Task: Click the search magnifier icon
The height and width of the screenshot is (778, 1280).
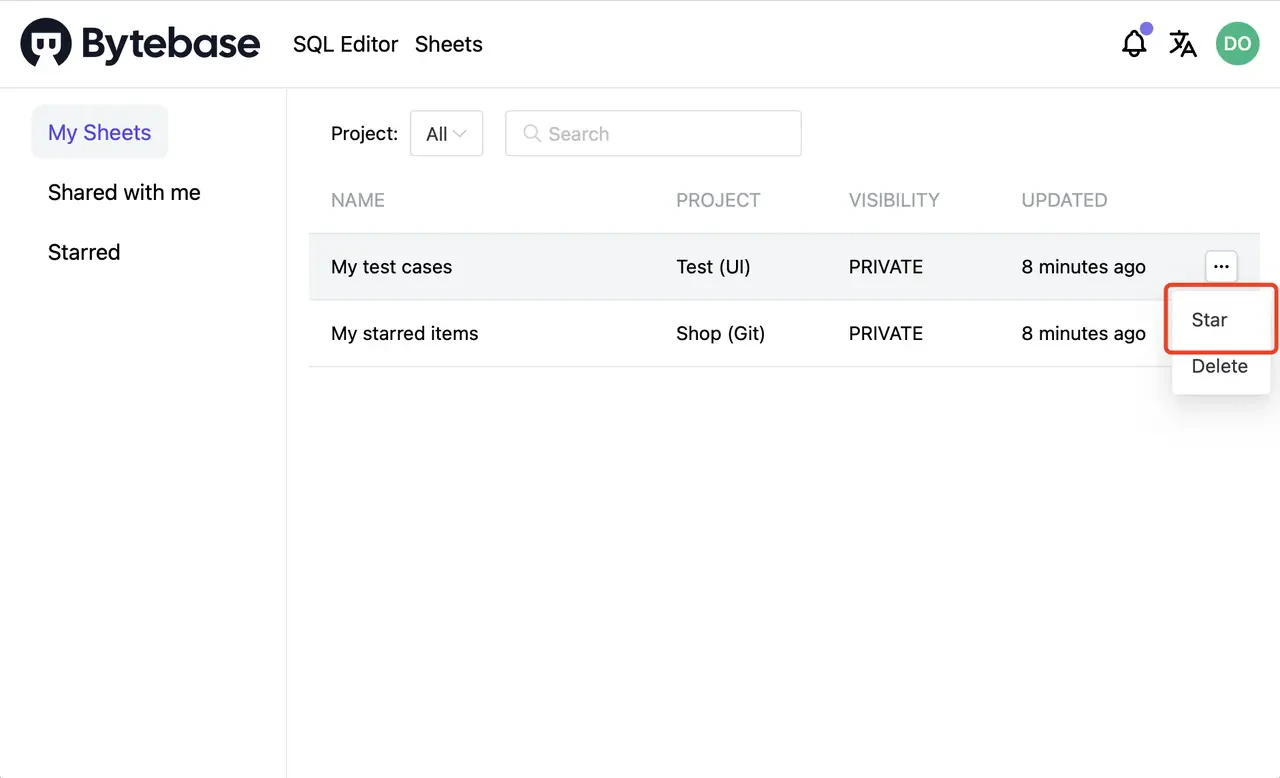Action: [x=532, y=134]
